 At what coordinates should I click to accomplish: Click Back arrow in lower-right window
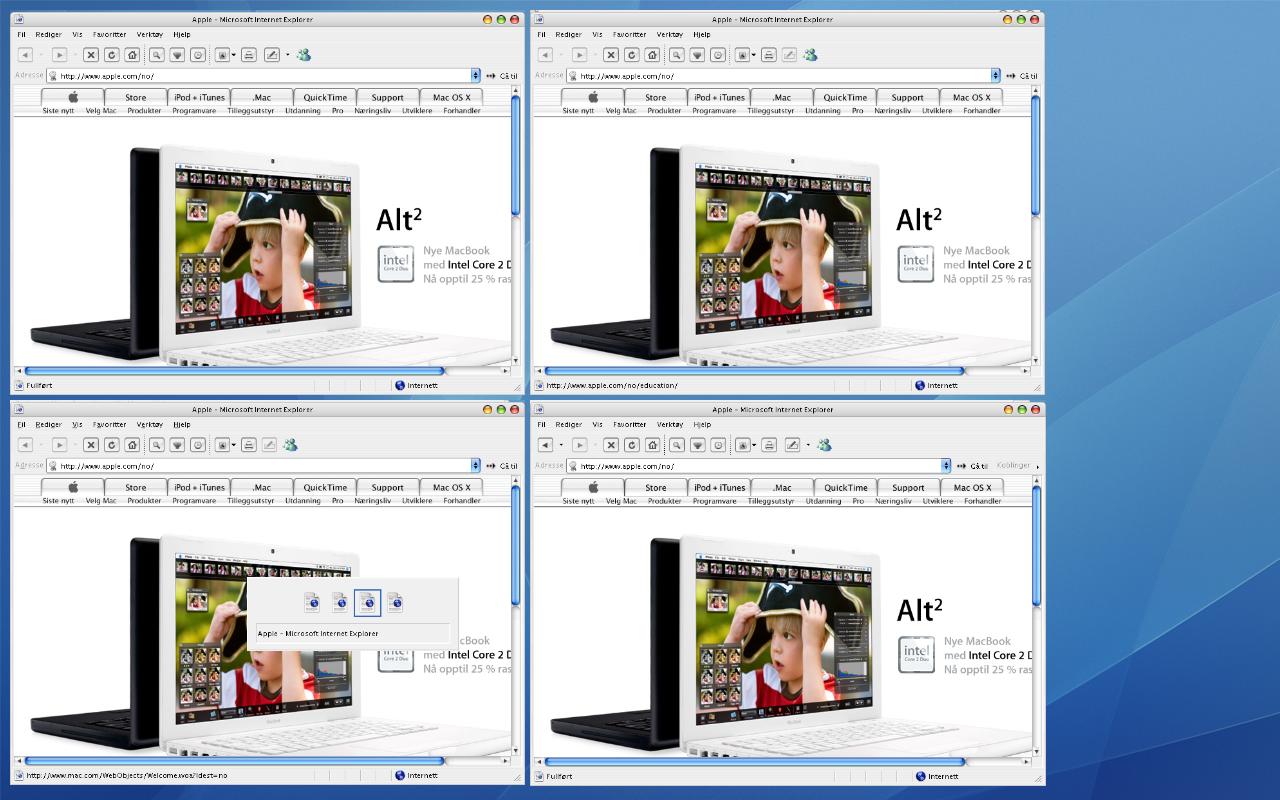[x=545, y=445]
